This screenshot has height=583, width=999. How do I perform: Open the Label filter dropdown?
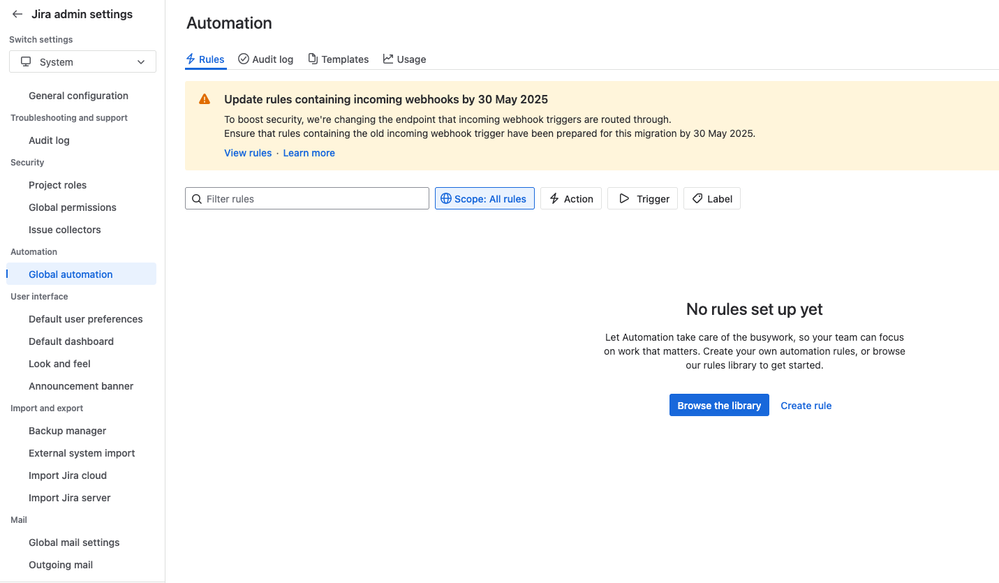(x=712, y=199)
